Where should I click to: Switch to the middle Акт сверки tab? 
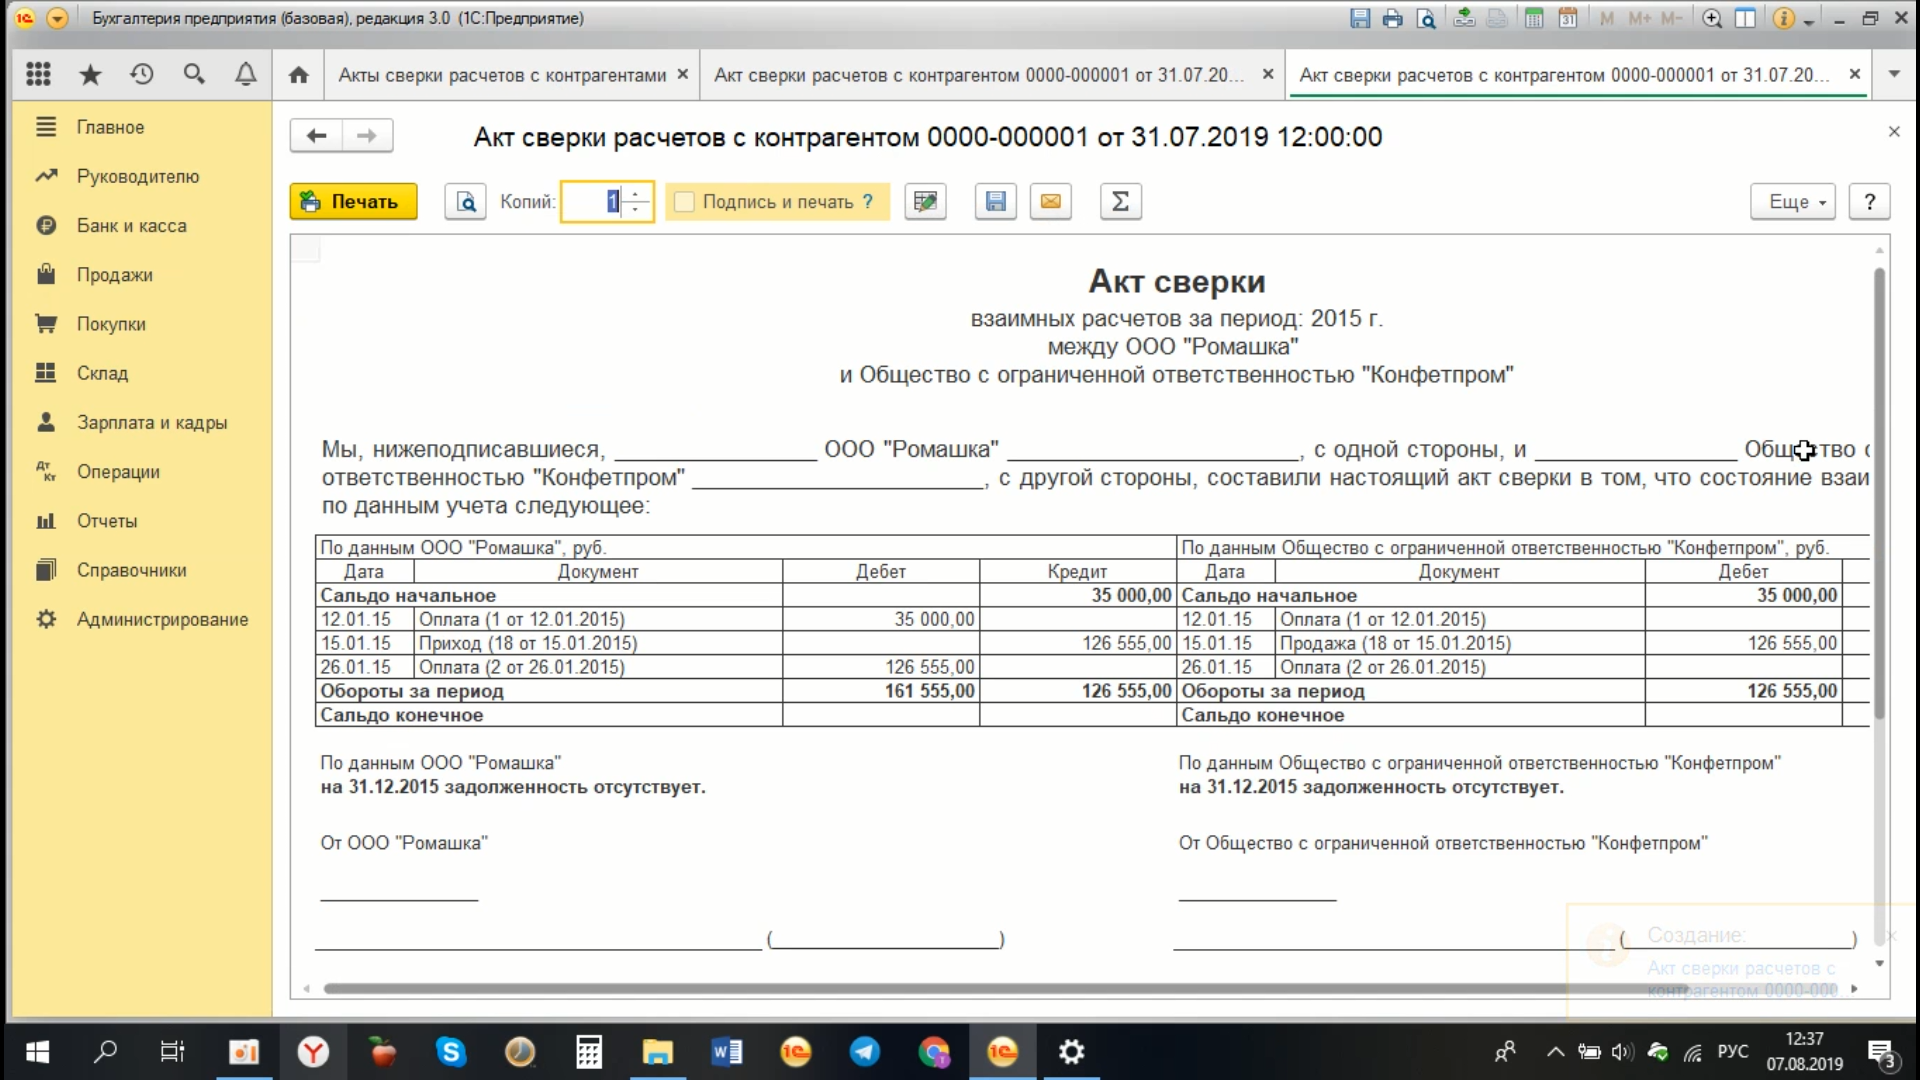[x=979, y=75]
